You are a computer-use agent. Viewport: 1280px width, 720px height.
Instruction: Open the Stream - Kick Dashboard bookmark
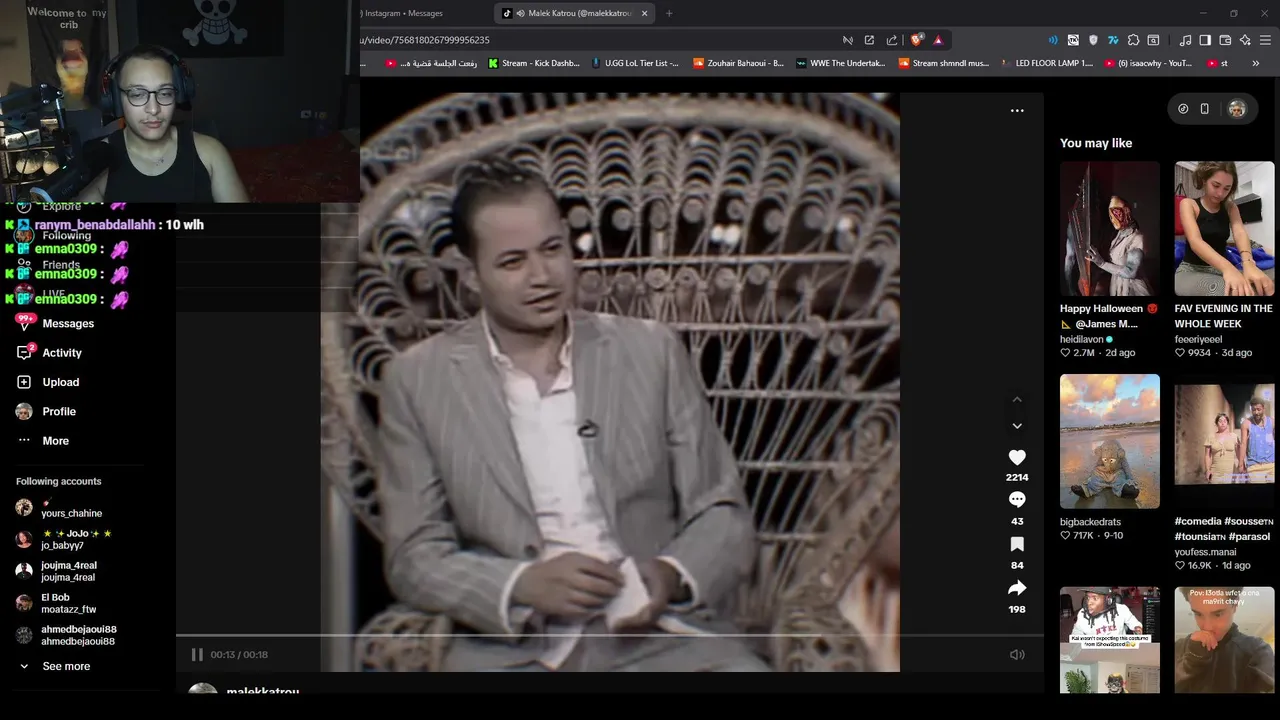click(x=534, y=63)
